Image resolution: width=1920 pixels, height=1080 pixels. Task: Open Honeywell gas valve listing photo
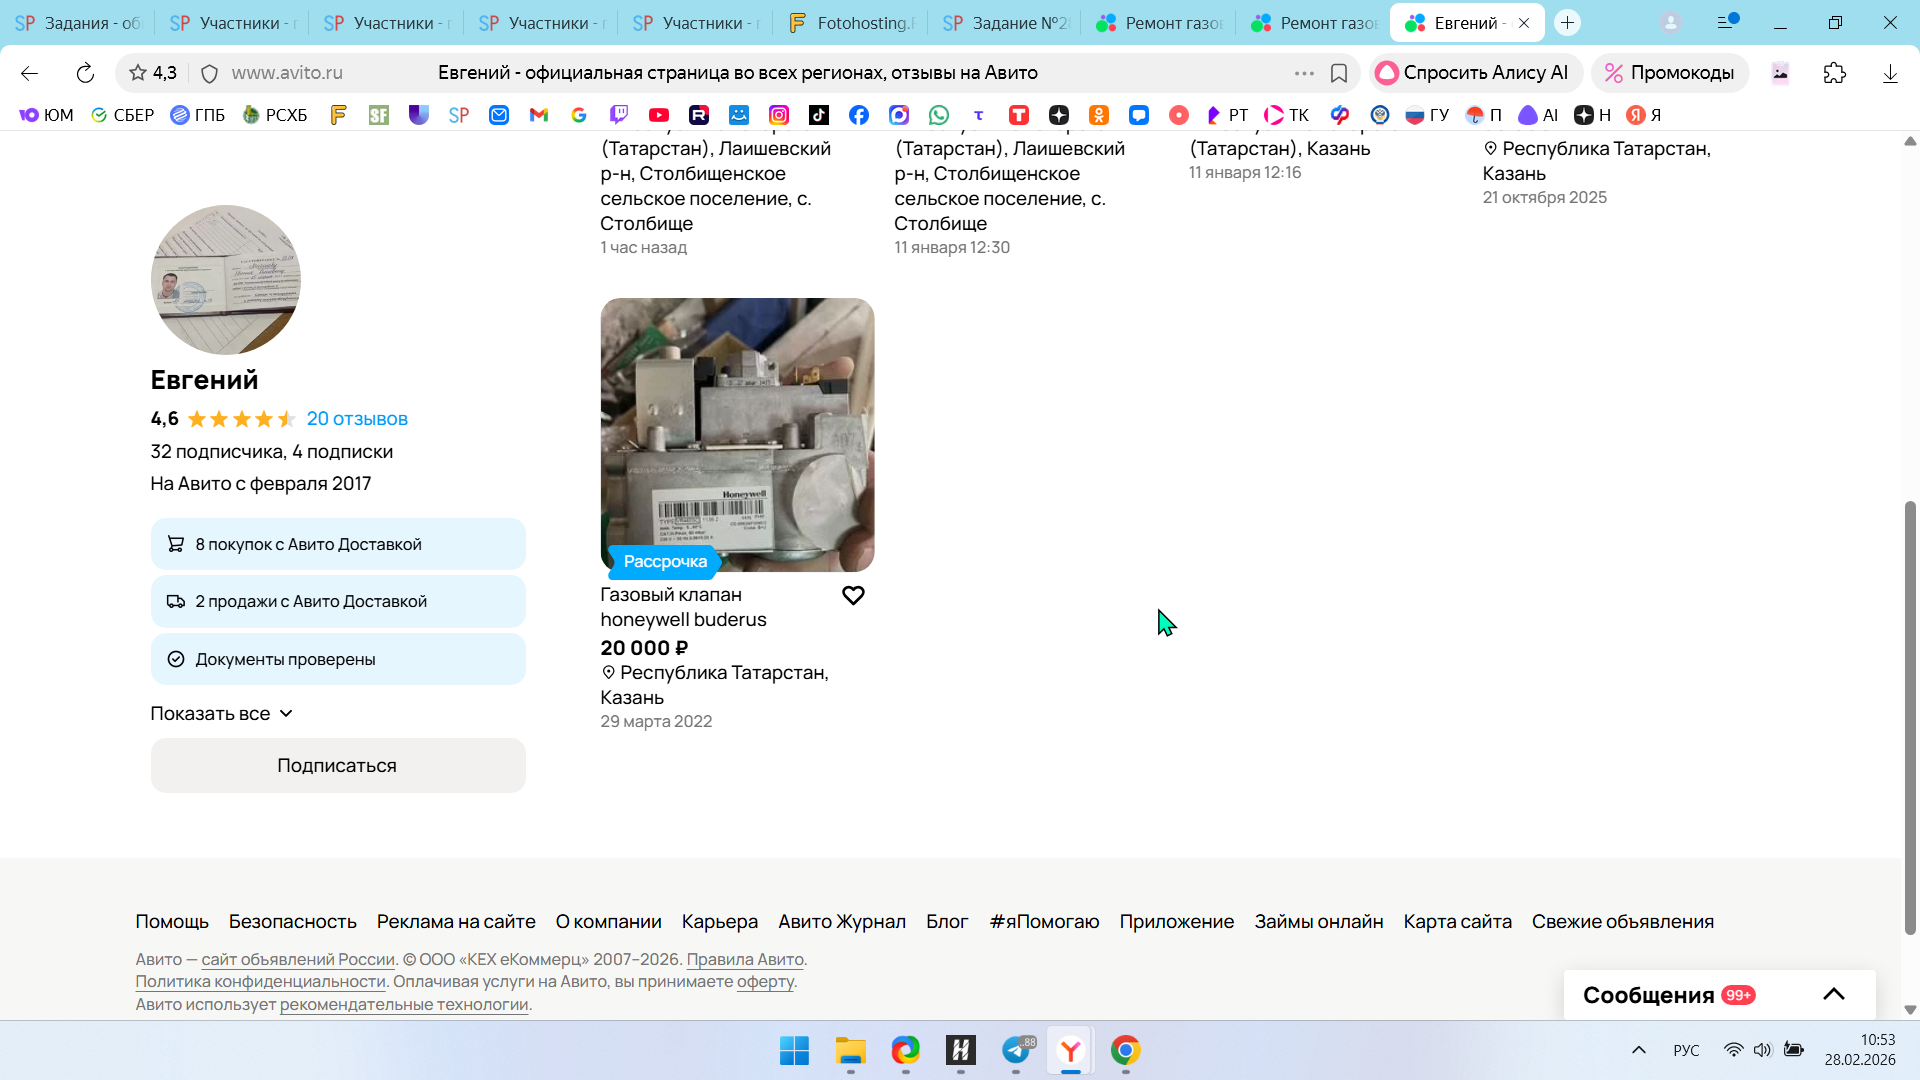point(737,434)
